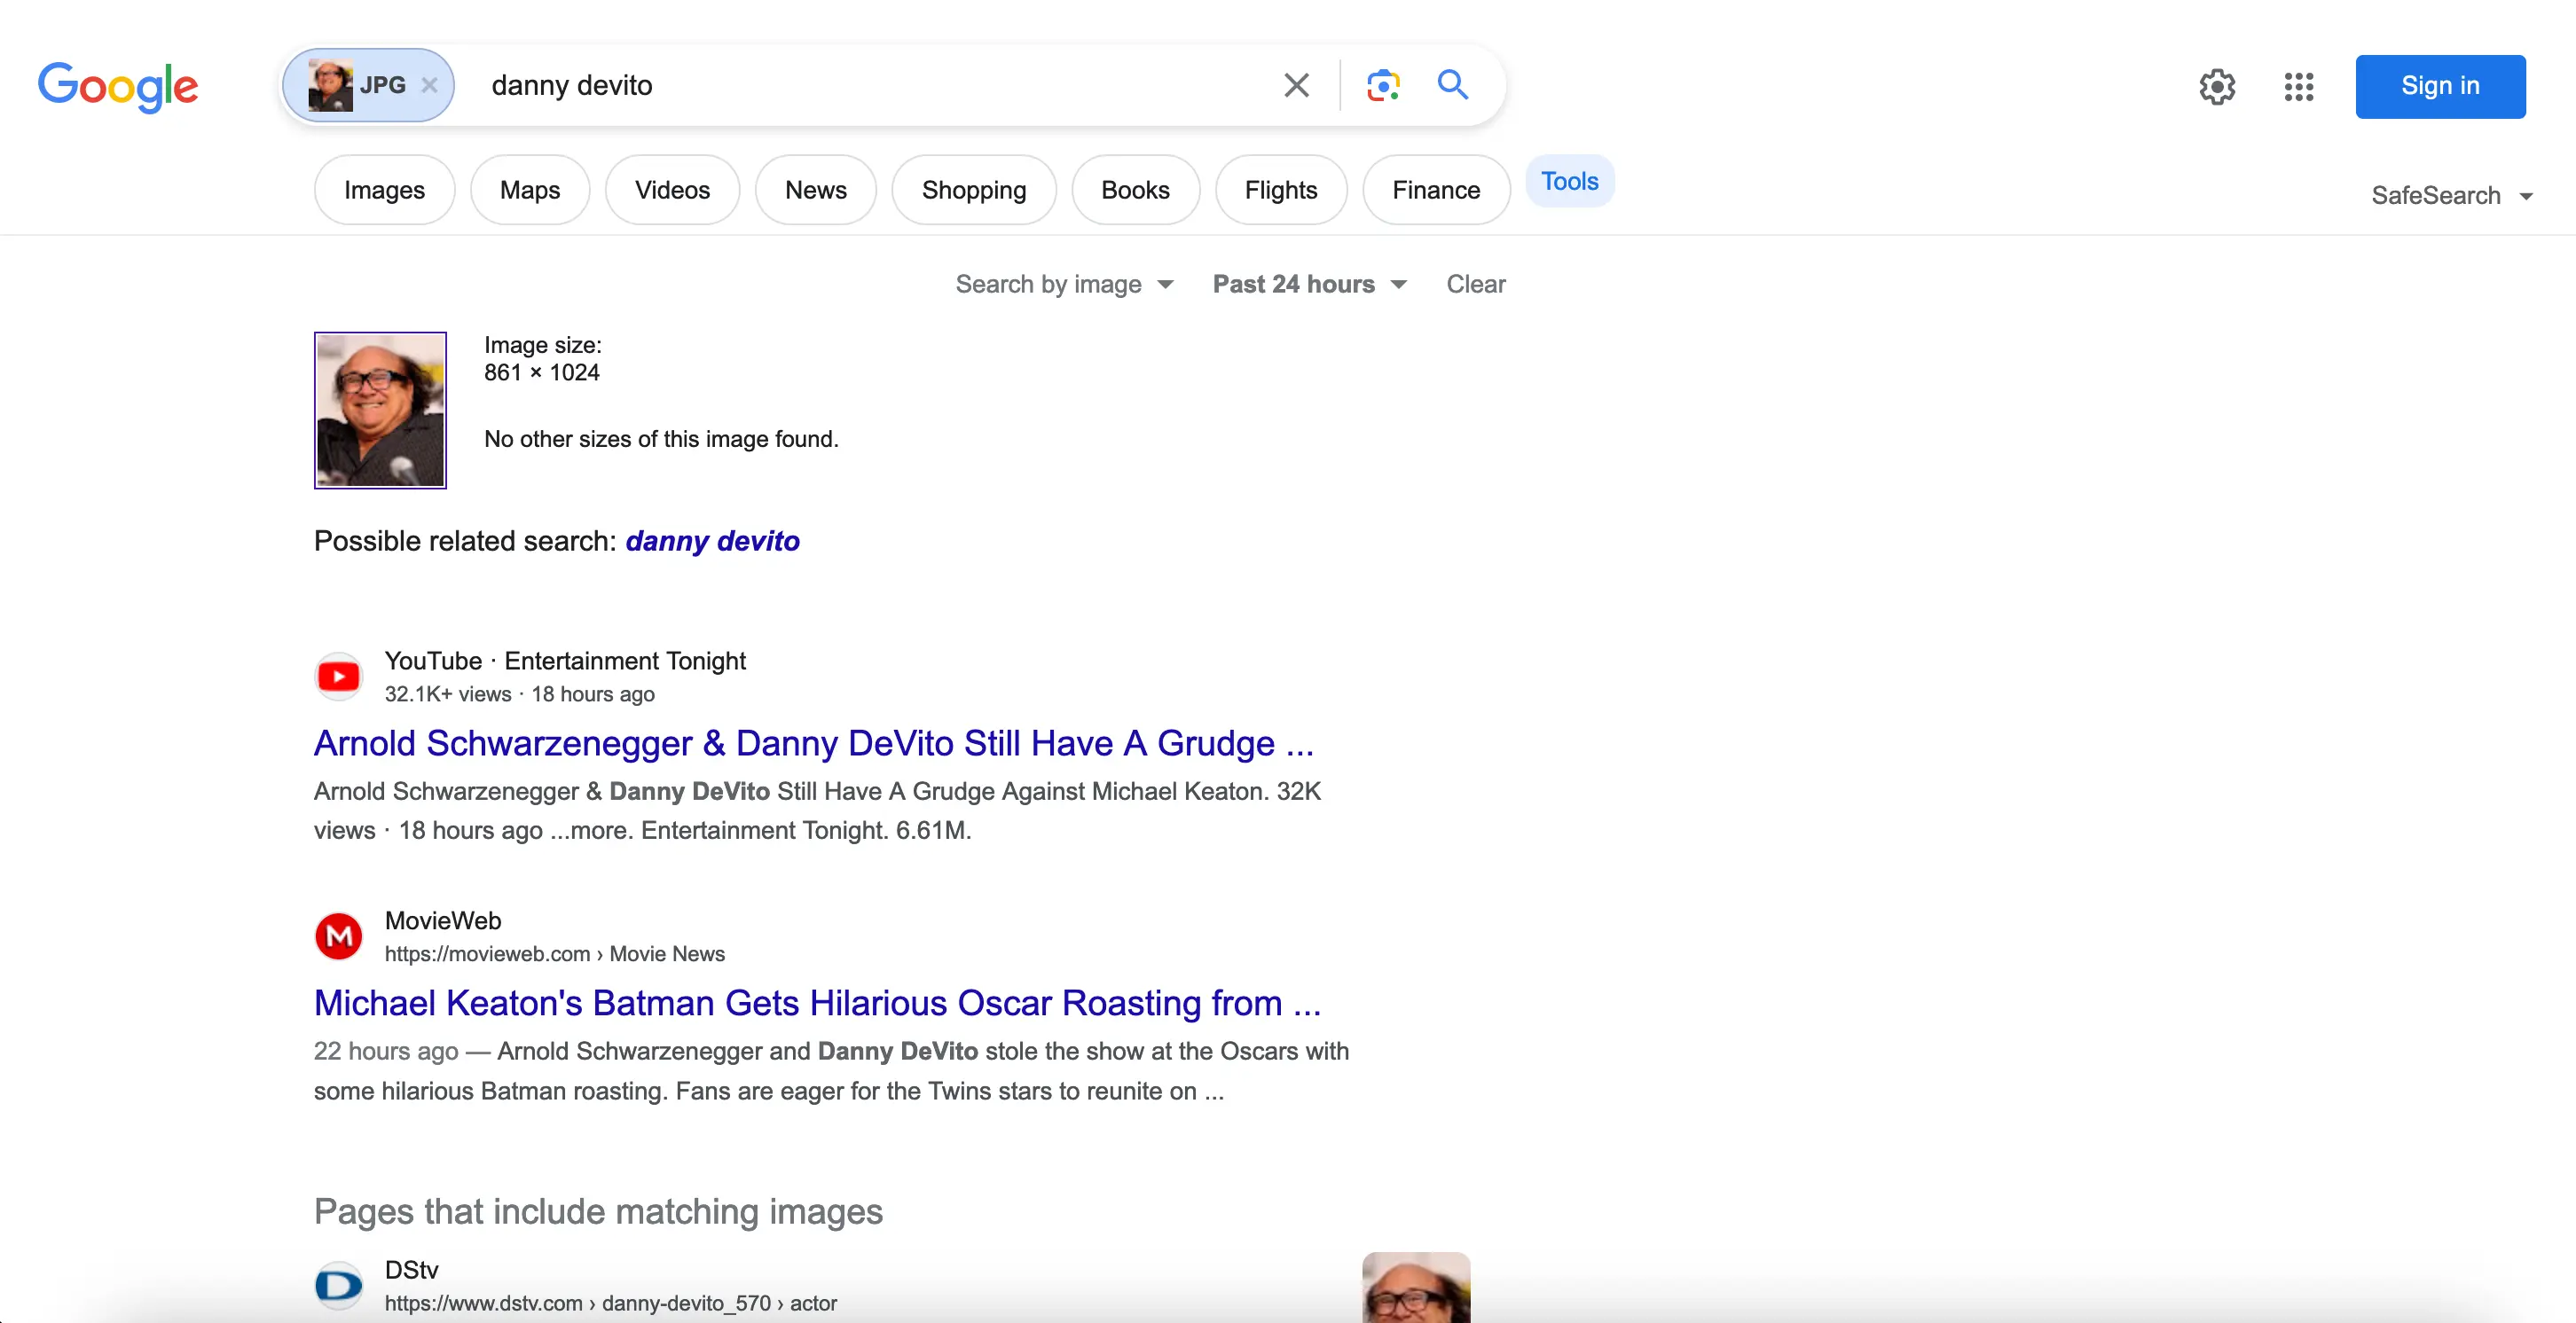
Task: Select the Videos tab
Action: tap(671, 187)
